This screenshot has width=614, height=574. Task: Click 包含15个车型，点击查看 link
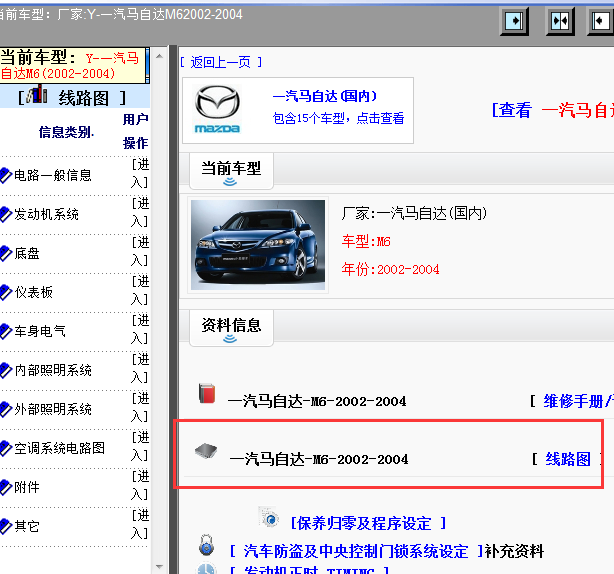(338, 118)
